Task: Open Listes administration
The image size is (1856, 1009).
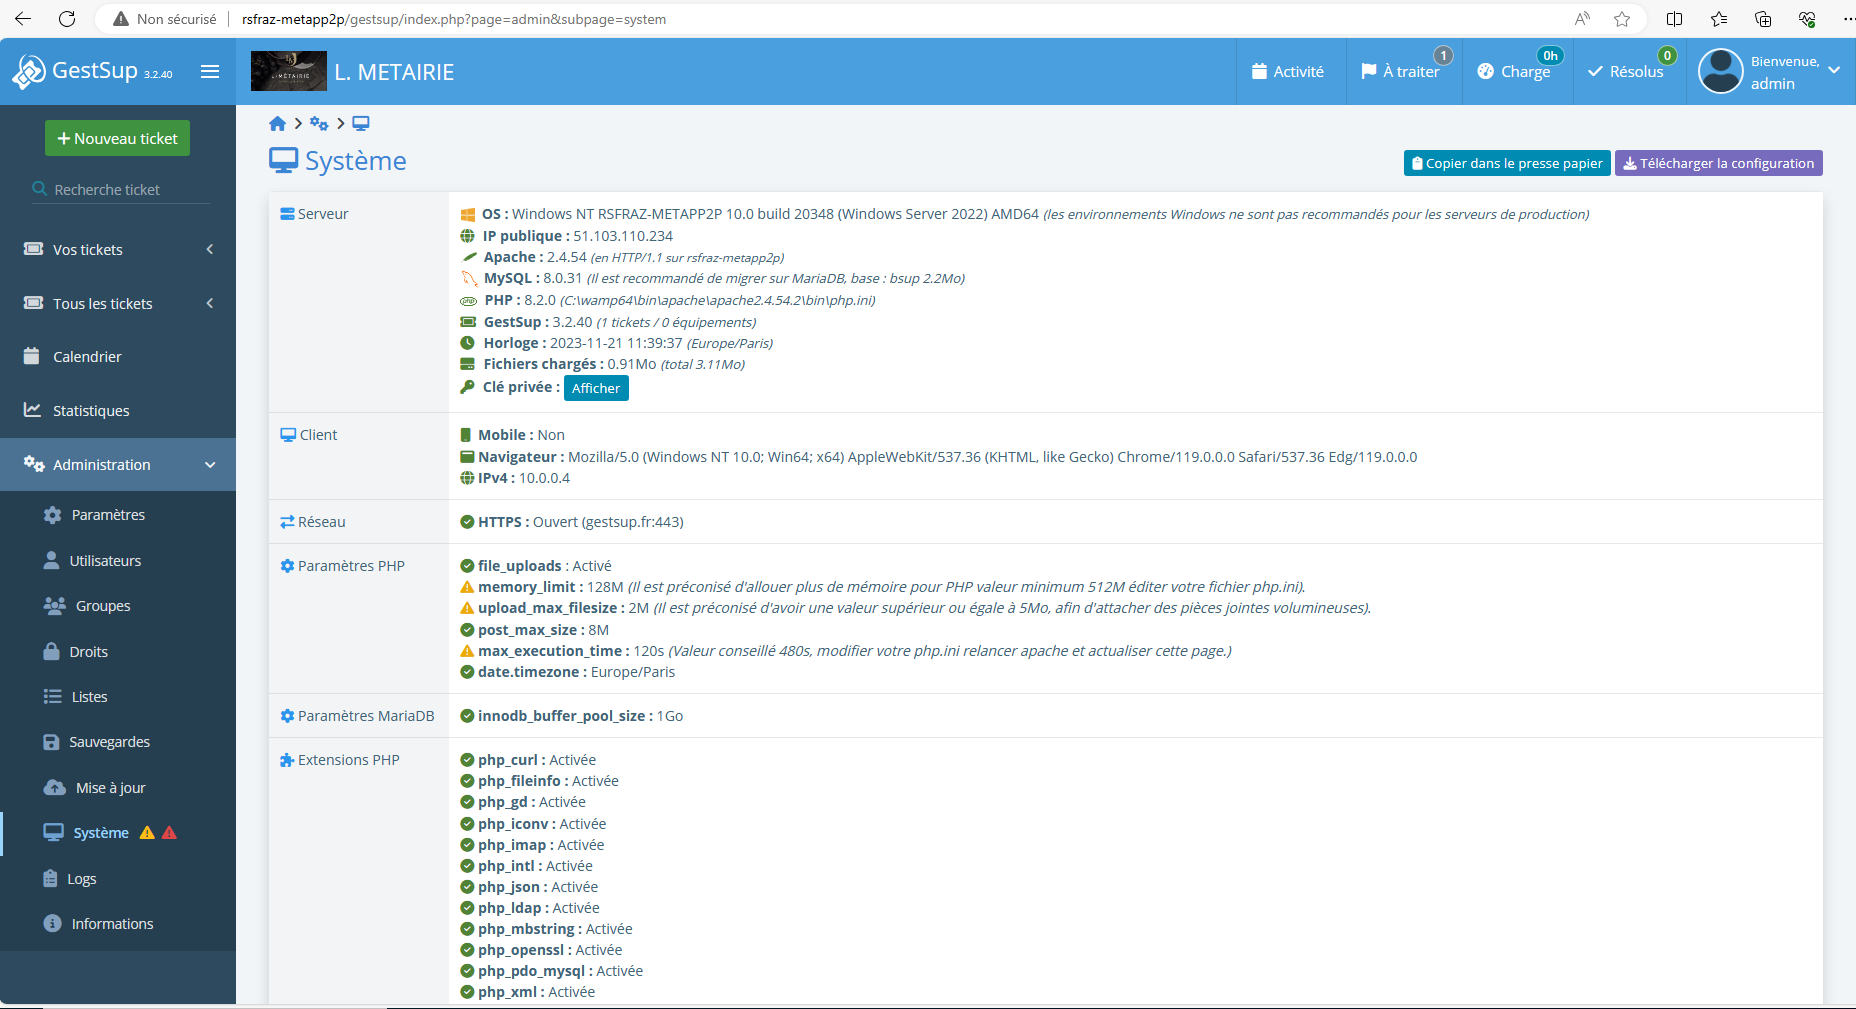Action: [89, 697]
